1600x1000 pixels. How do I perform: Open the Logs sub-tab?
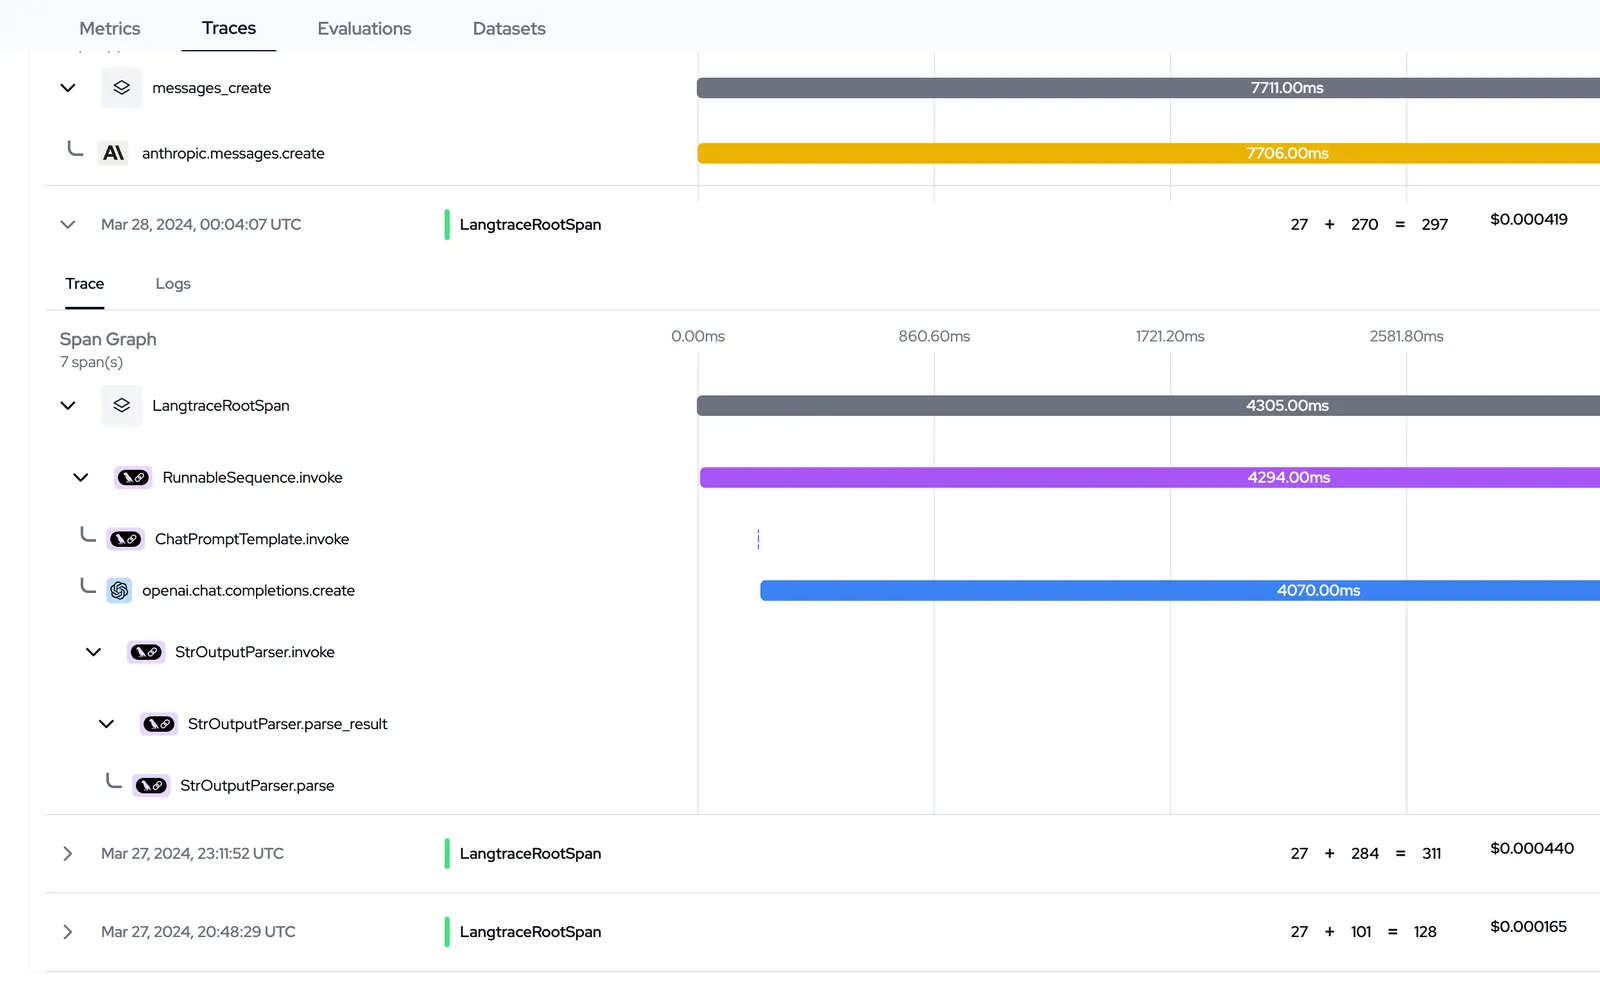pyautogui.click(x=173, y=284)
